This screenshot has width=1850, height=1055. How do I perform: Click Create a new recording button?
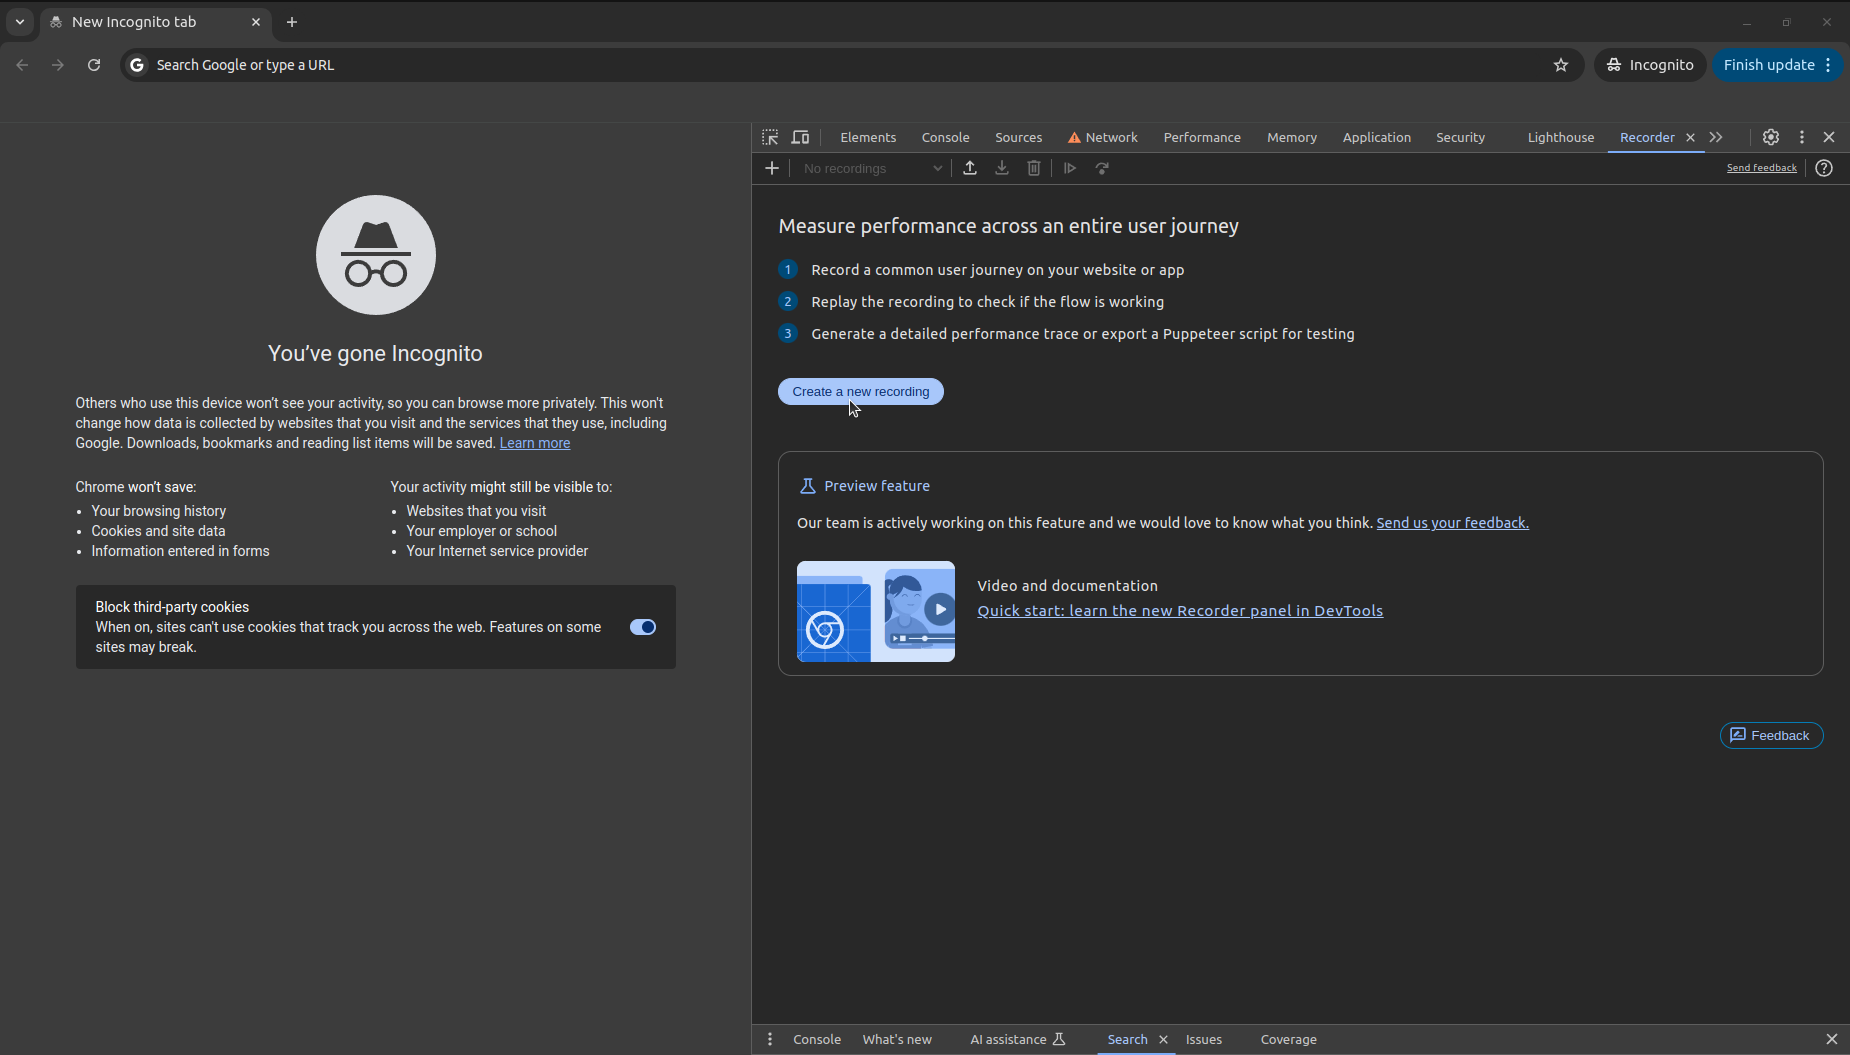point(860,392)
